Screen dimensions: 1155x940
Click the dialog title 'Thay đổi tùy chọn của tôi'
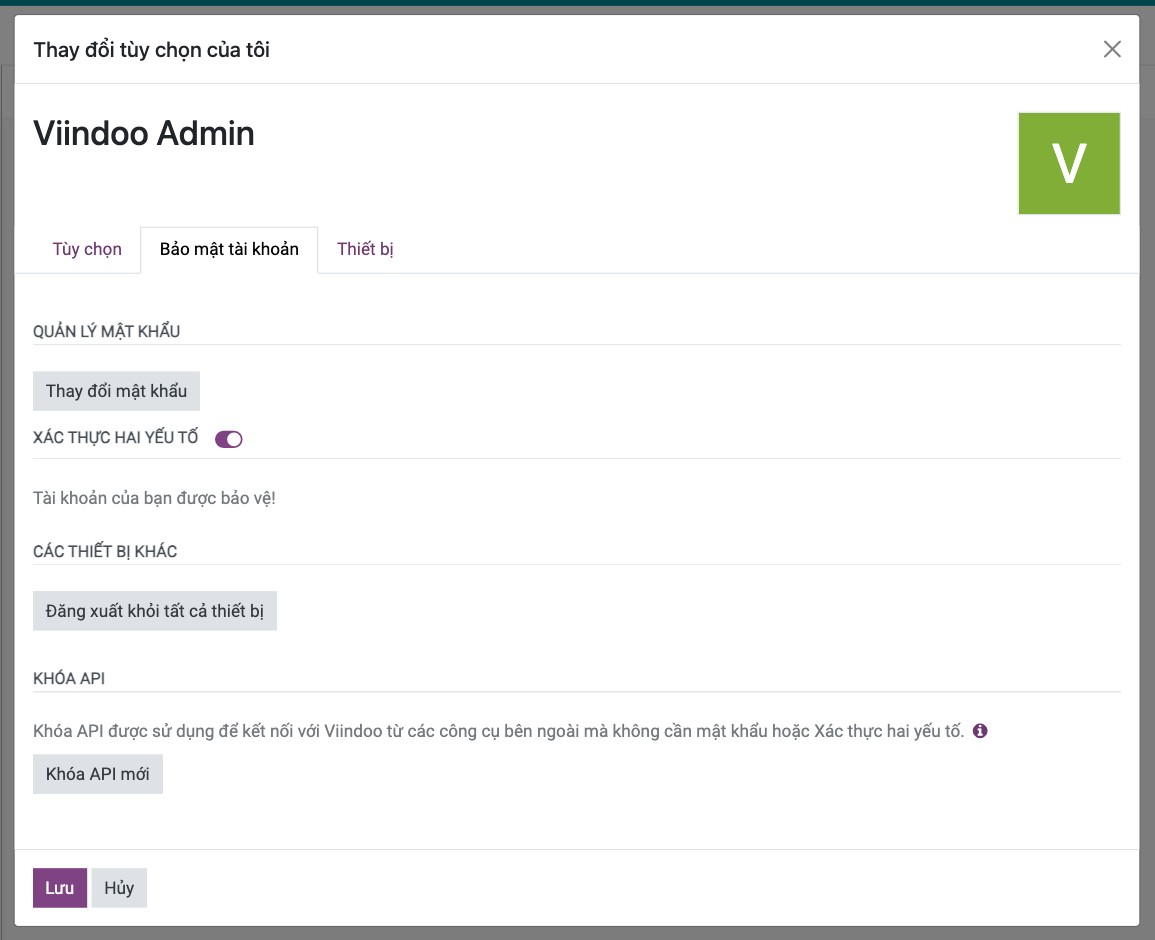[x=152, y=50]
